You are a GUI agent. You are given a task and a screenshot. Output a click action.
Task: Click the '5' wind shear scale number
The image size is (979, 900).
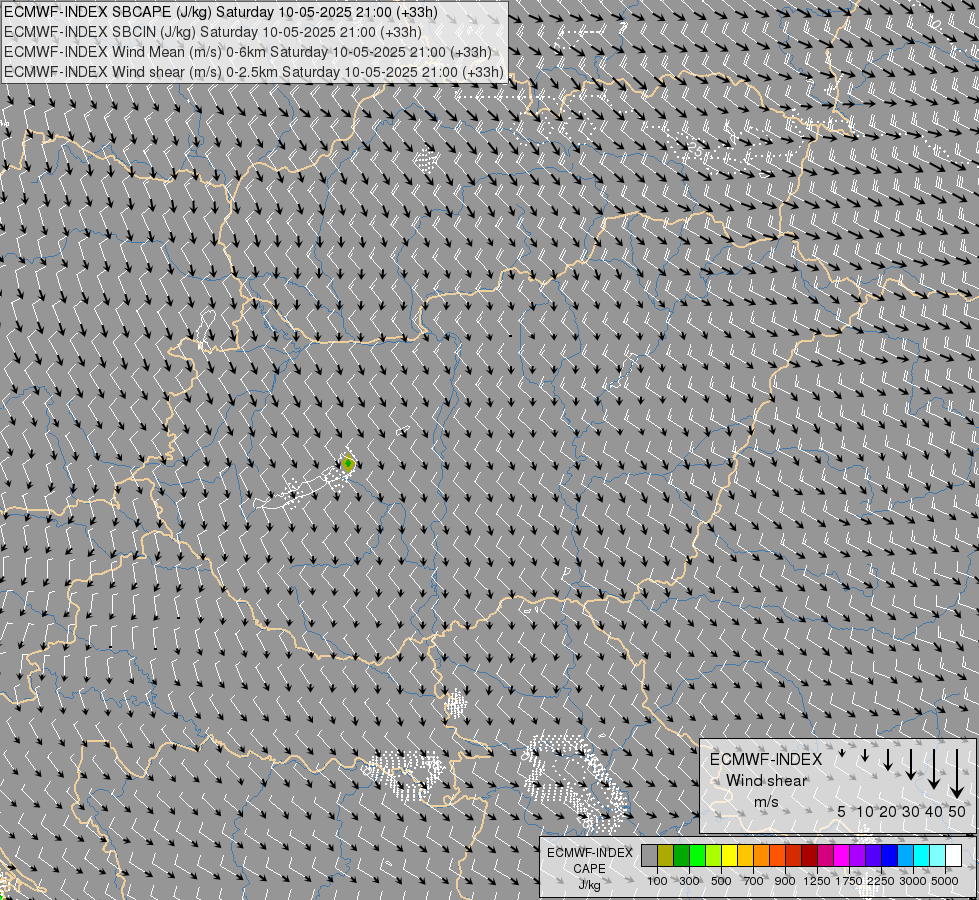842,811
